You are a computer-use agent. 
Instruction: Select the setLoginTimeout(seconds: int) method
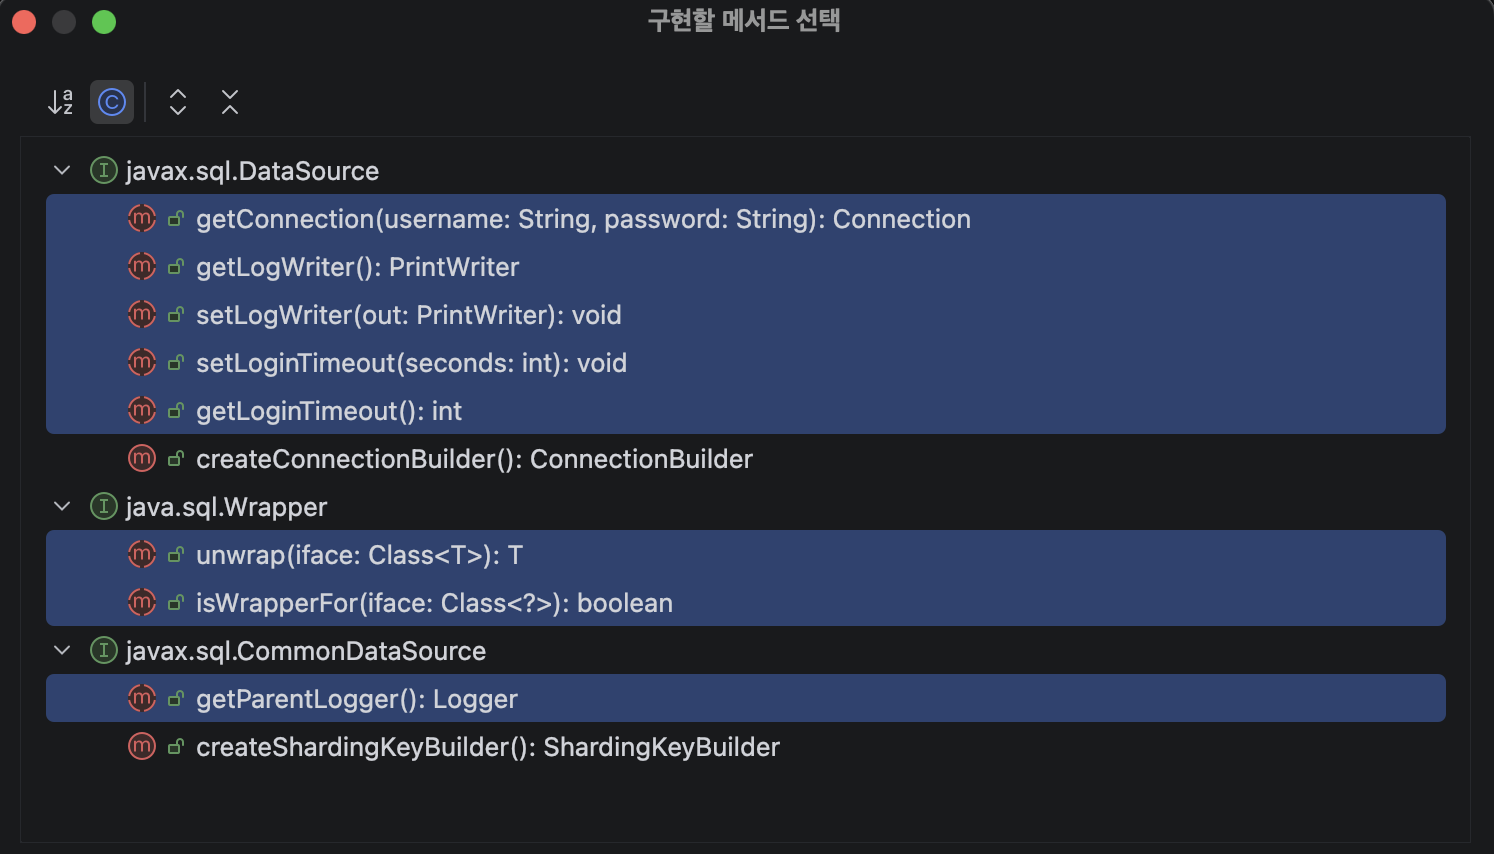click(x=746, y=363)
